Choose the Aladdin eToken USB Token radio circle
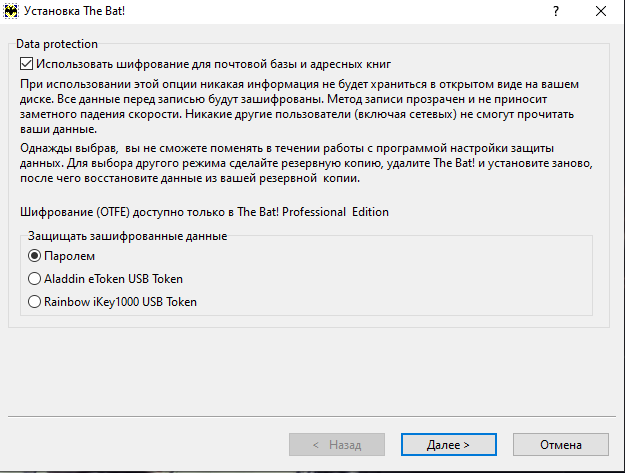This screenshot has width=625, height=473. [x=34, y=279]
